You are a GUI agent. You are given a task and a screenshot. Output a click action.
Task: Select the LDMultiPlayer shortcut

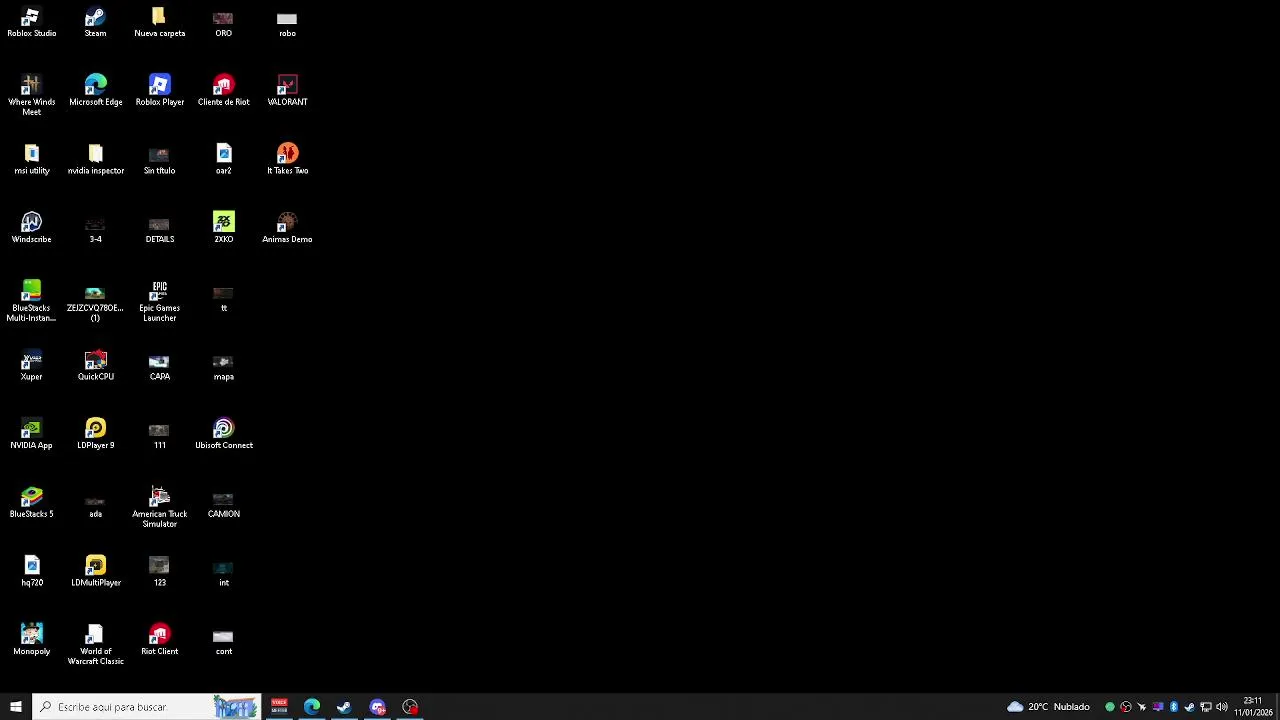(x=95, y=572)
